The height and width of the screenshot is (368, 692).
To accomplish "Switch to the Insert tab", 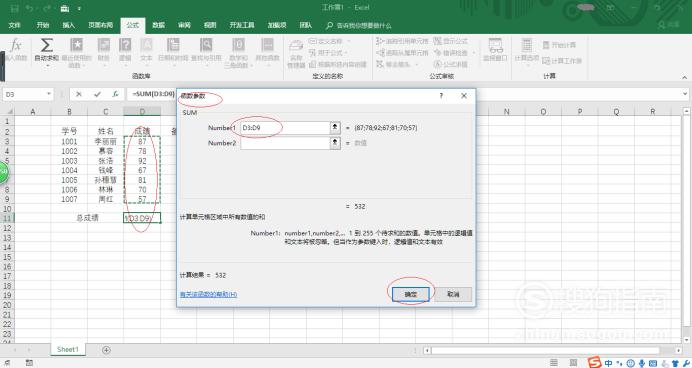I will pyautogui.click(x=68, y=25).
